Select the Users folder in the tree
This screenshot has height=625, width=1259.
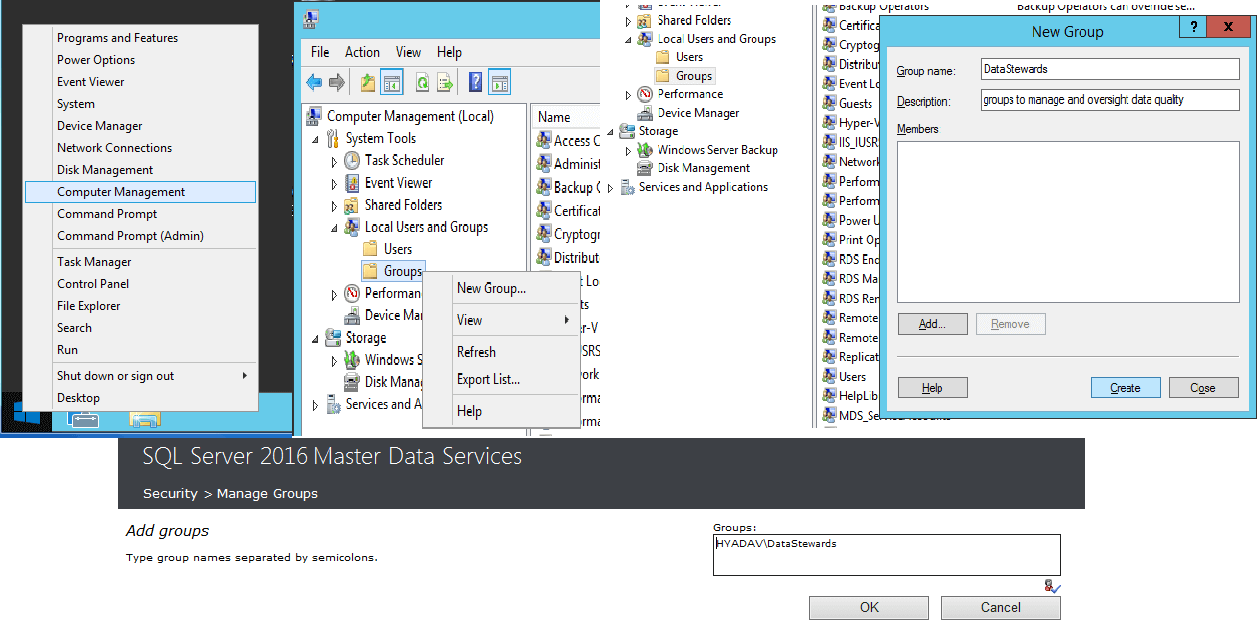pyautogui.click(x=398, y=249)
